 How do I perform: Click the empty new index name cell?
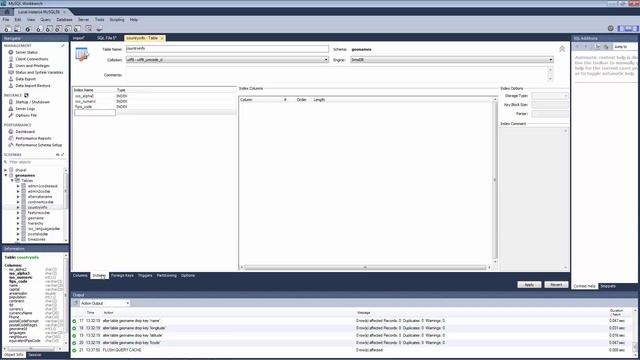(x=95, y=112)
